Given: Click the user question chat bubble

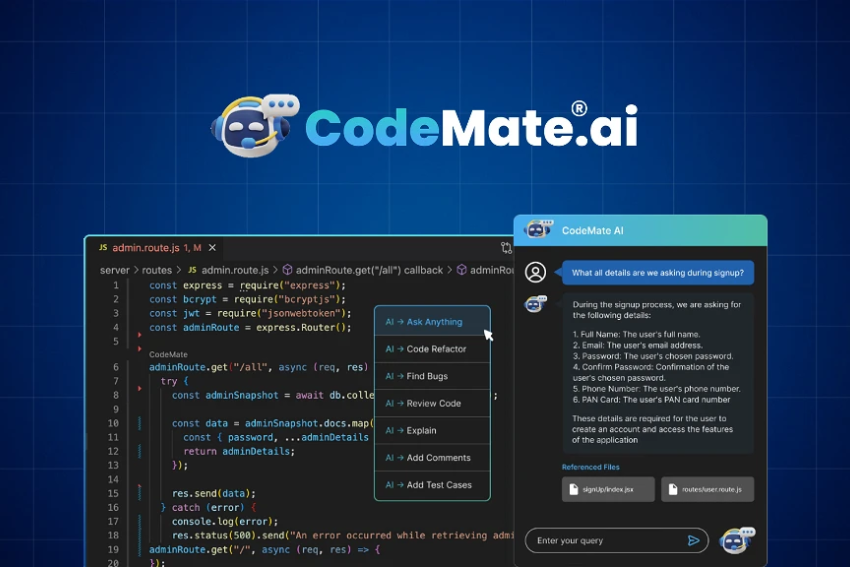Looking at the screenshot, I should (658, 273).
